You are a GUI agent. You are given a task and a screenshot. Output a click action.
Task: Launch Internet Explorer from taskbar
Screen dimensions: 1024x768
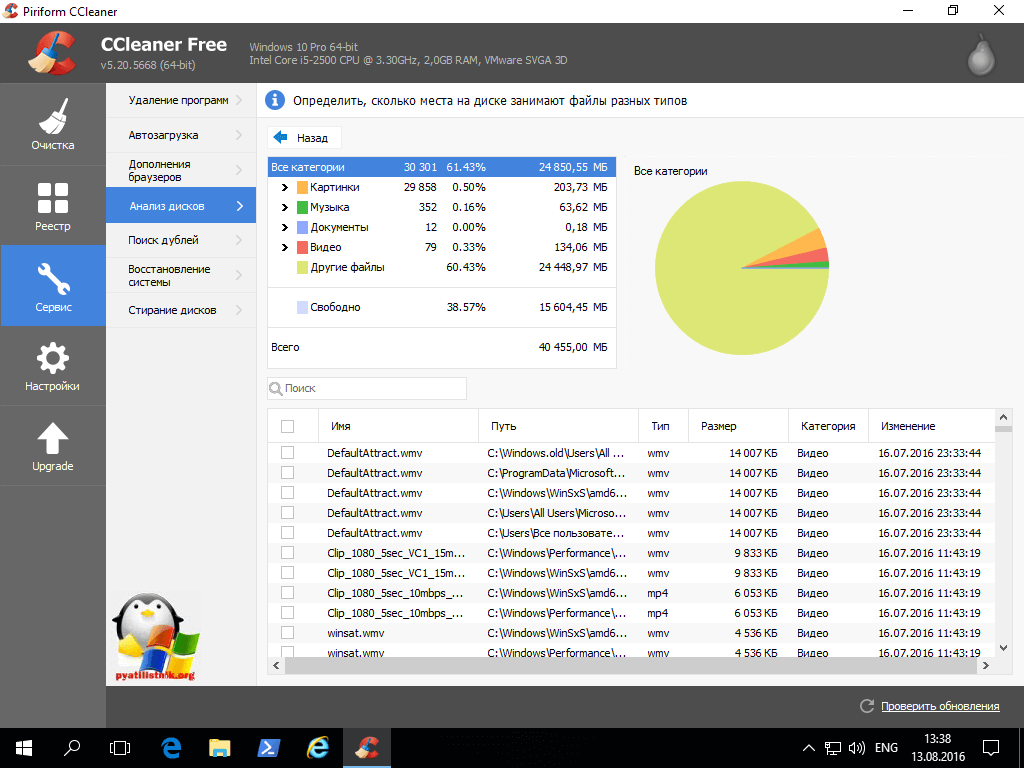(318, 748)
